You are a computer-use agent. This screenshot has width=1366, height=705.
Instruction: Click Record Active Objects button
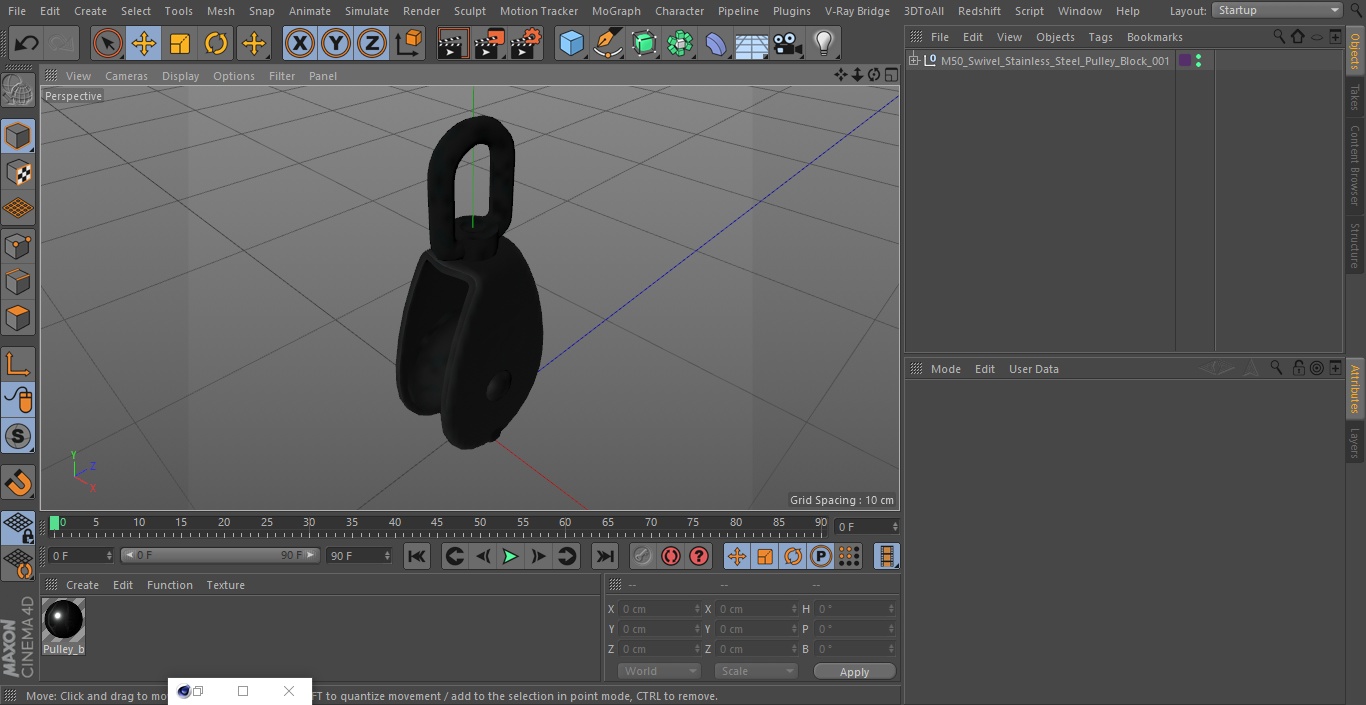coord(643,556)
